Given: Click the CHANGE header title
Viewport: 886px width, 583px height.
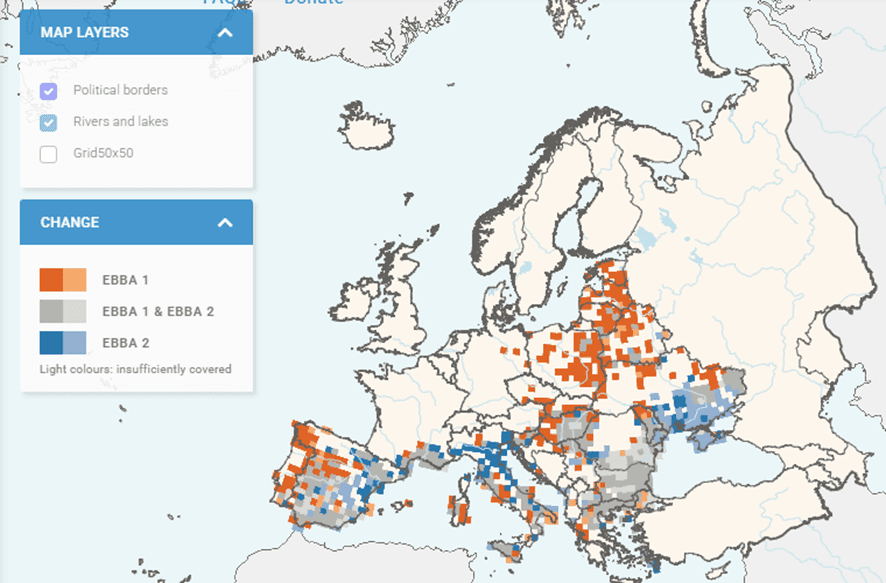Looking at the screenshot, I should tap(69, 222).
